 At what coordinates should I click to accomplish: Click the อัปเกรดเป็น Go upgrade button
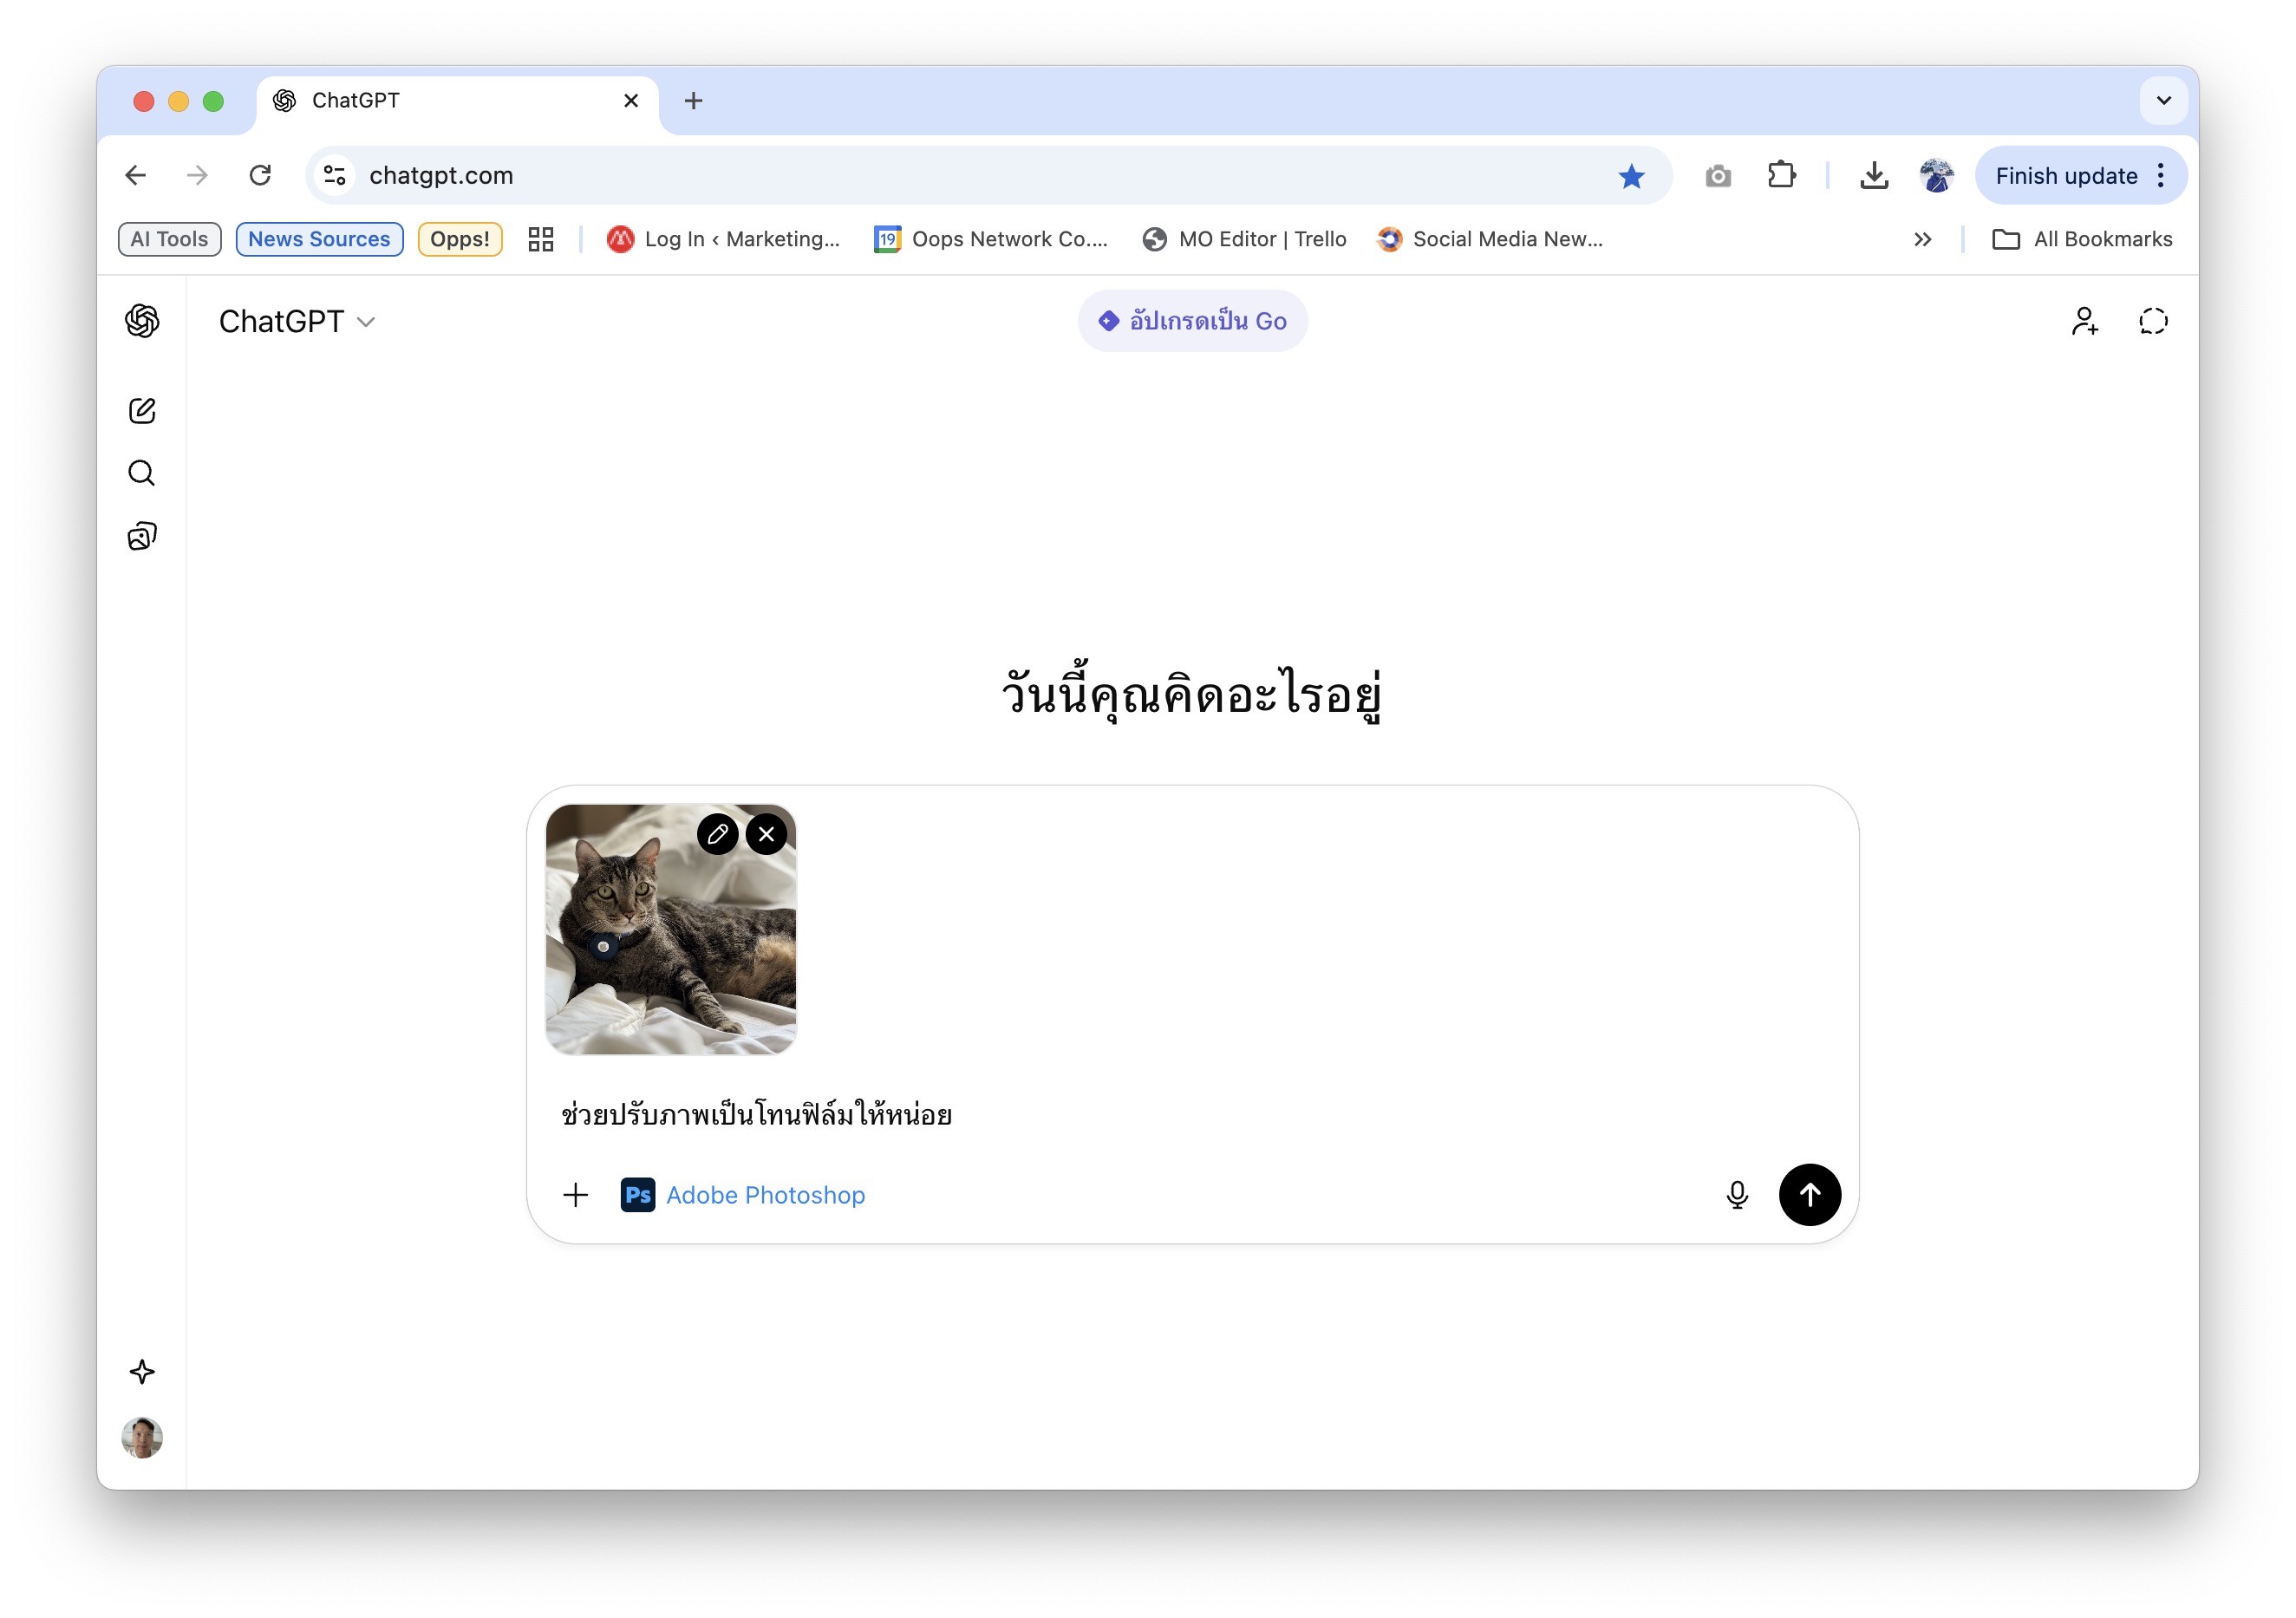(x=1192, y=321)
